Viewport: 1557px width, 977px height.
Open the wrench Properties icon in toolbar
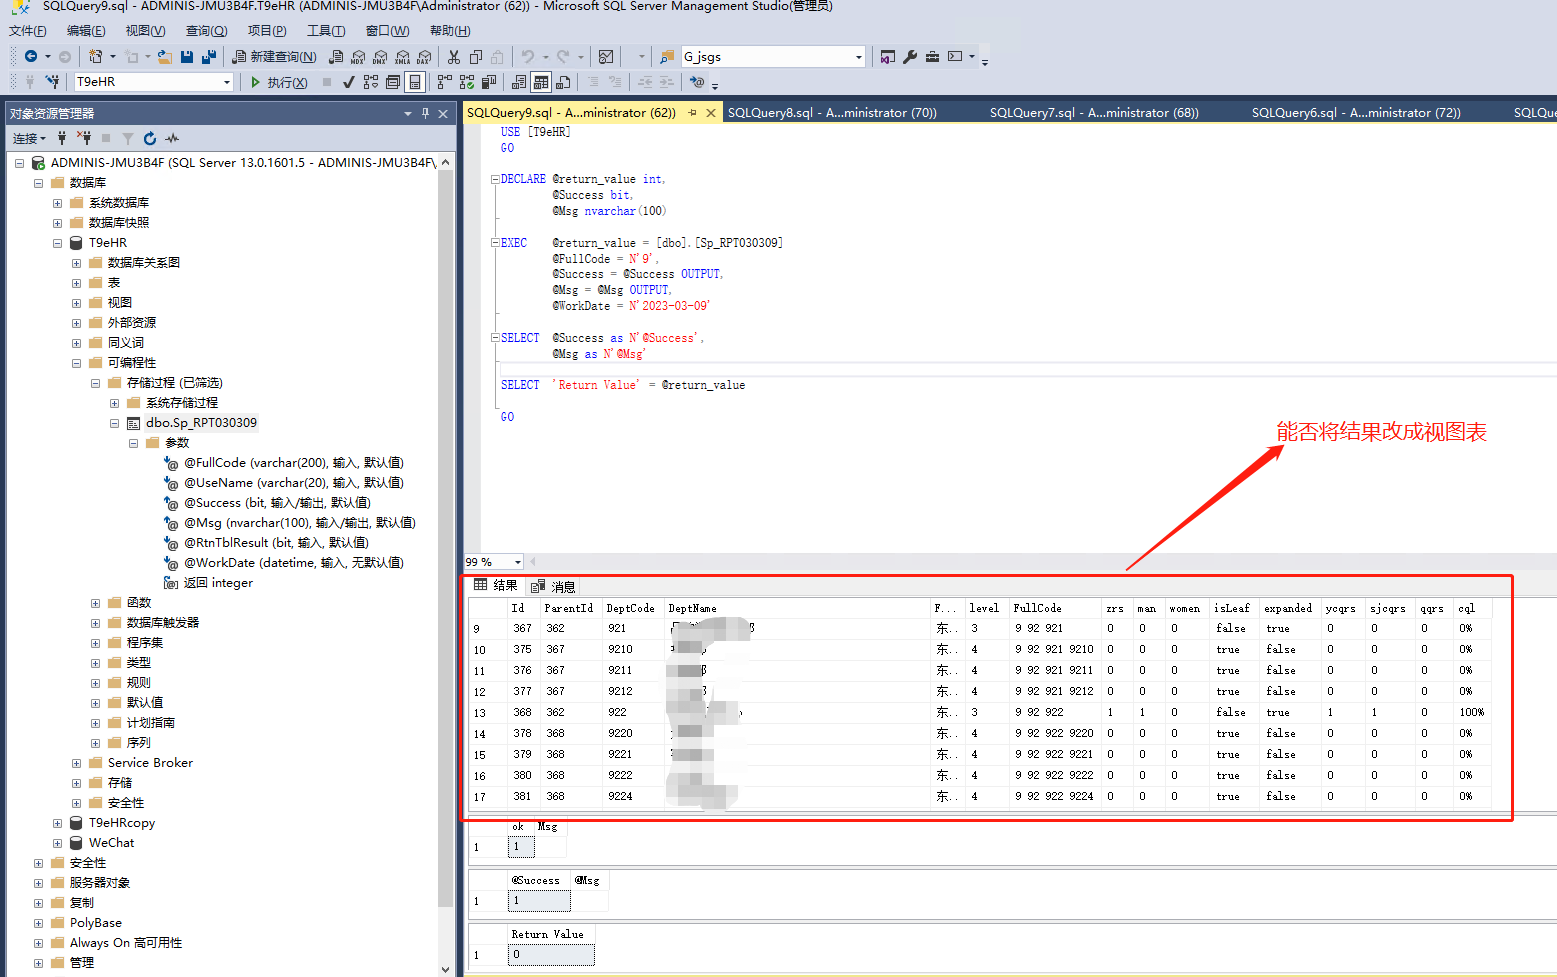tap(910, 57)
